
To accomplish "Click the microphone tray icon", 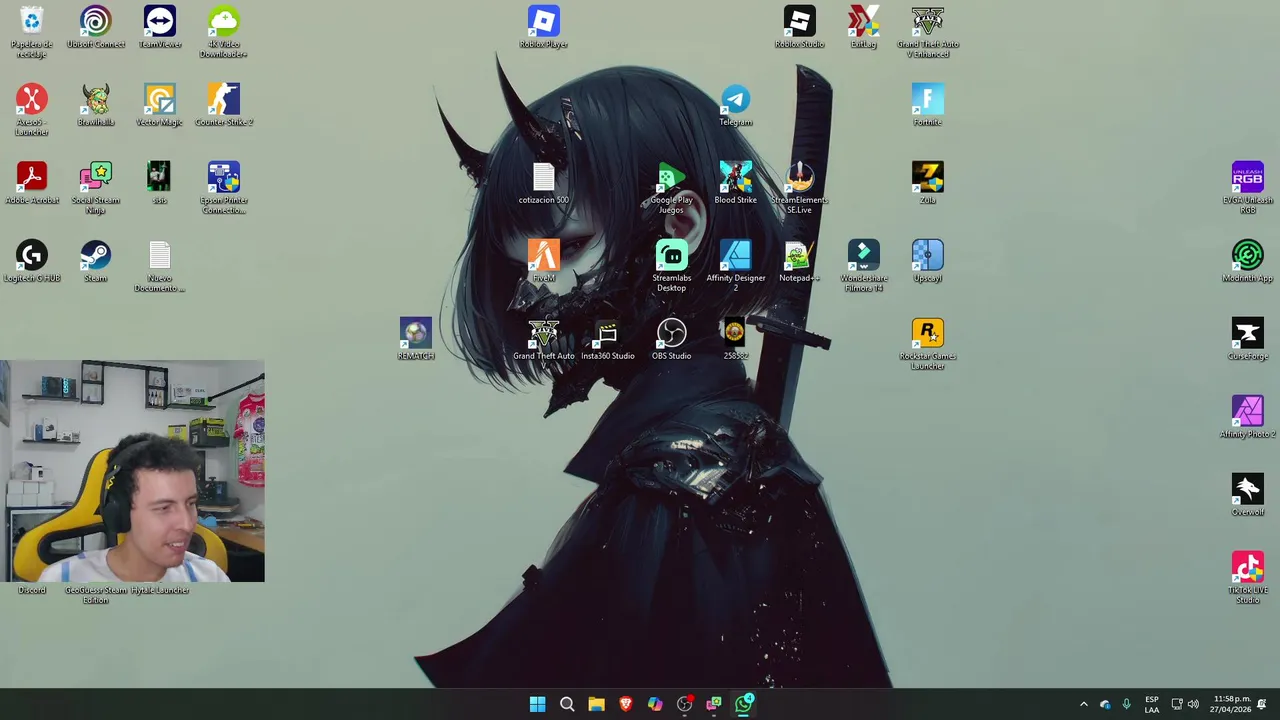I will pos(1126,704).
